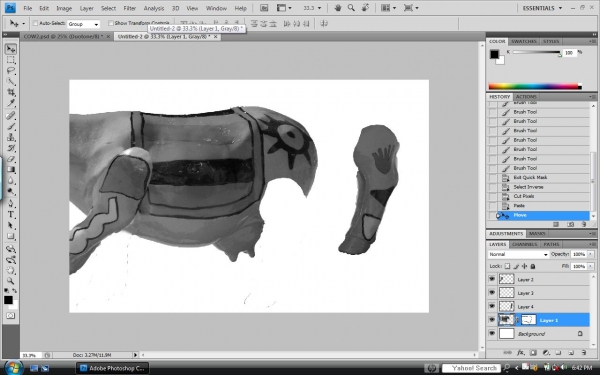Click the delete history state icon

coord(583,224)
